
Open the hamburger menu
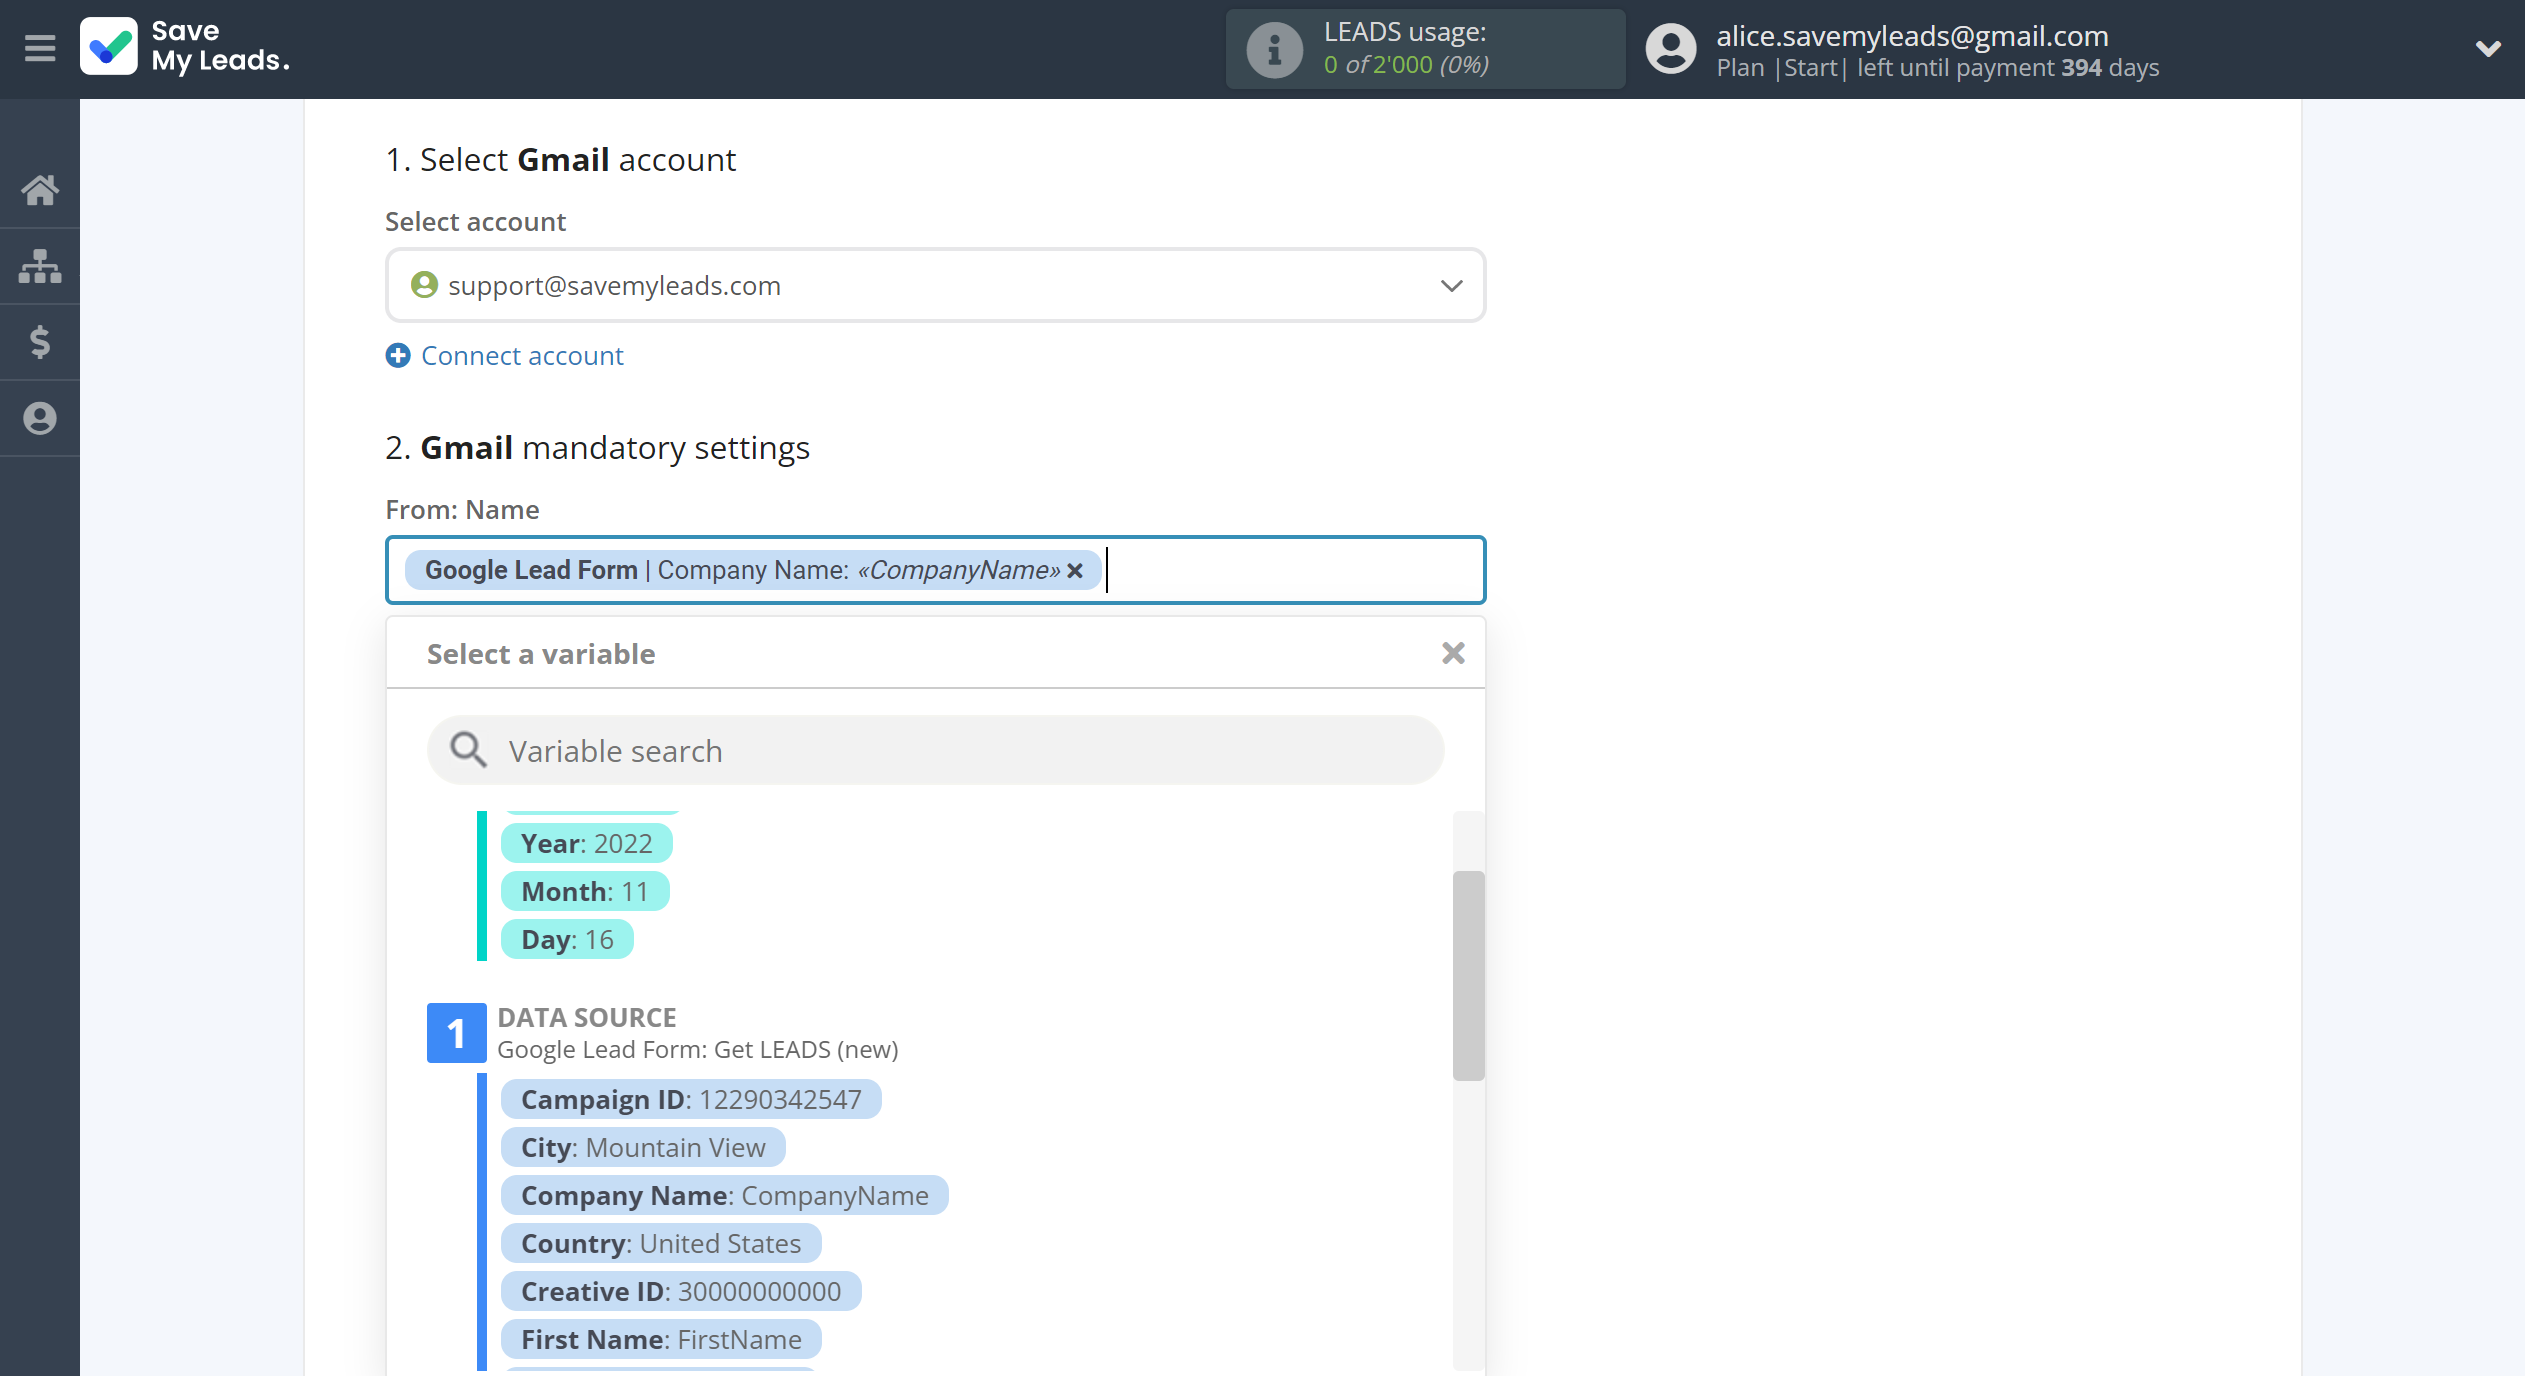tap(40, 48)
